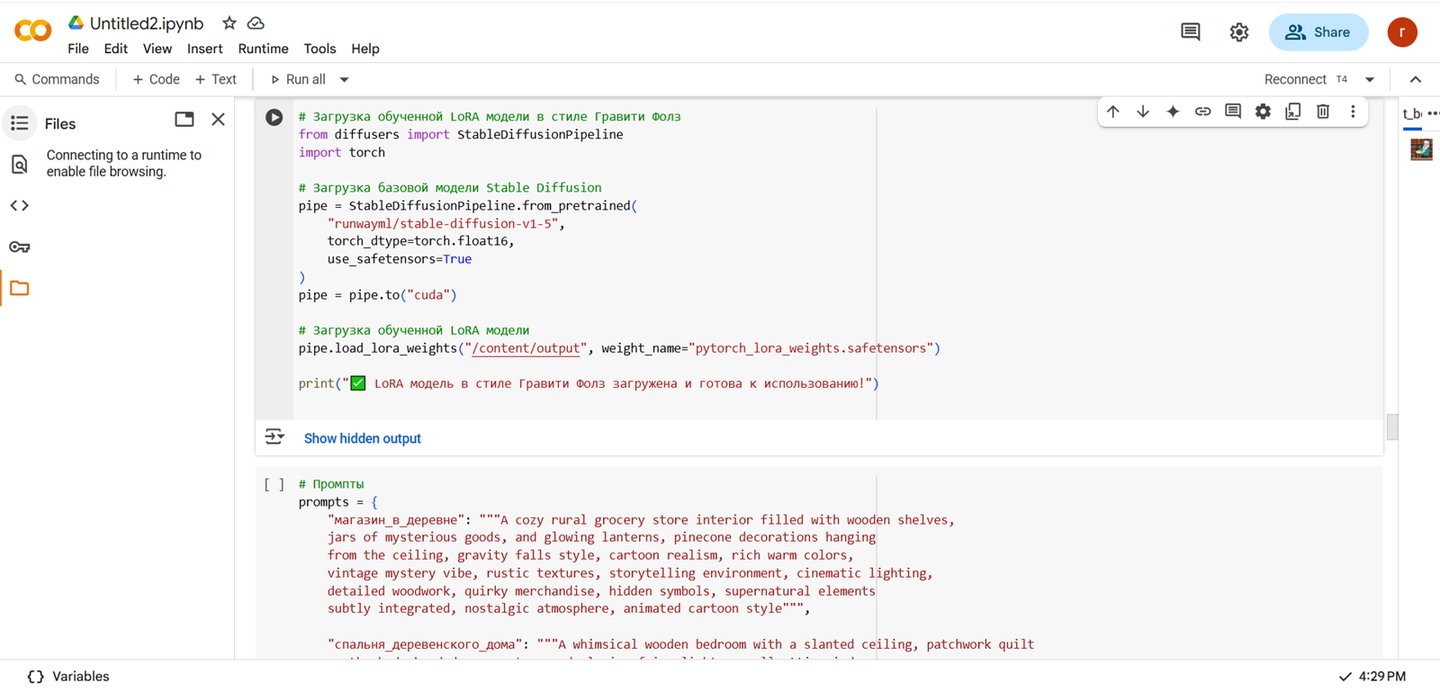This screenshot has height=692, width=1440.
Task: Toggle the star on Untitled2.ipynb
Action: (x=229, y=23)
